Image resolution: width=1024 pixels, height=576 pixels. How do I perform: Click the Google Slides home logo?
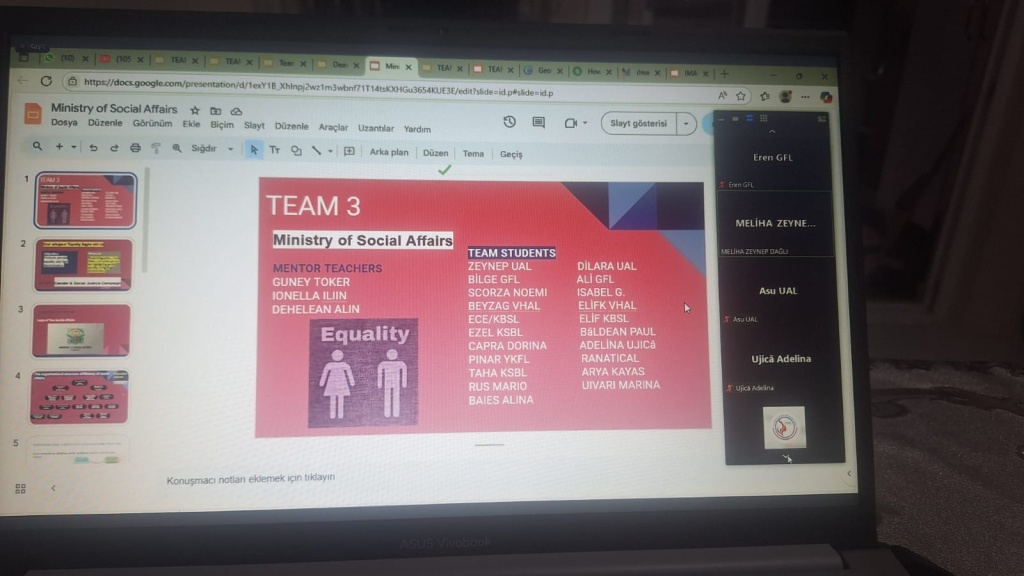click(32, 114)
